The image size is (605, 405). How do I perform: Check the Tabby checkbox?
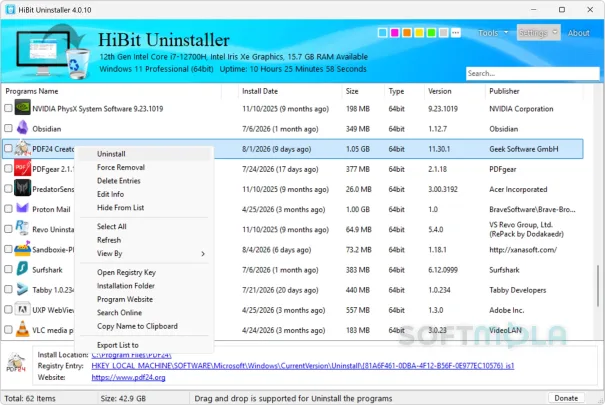[8, 289]
